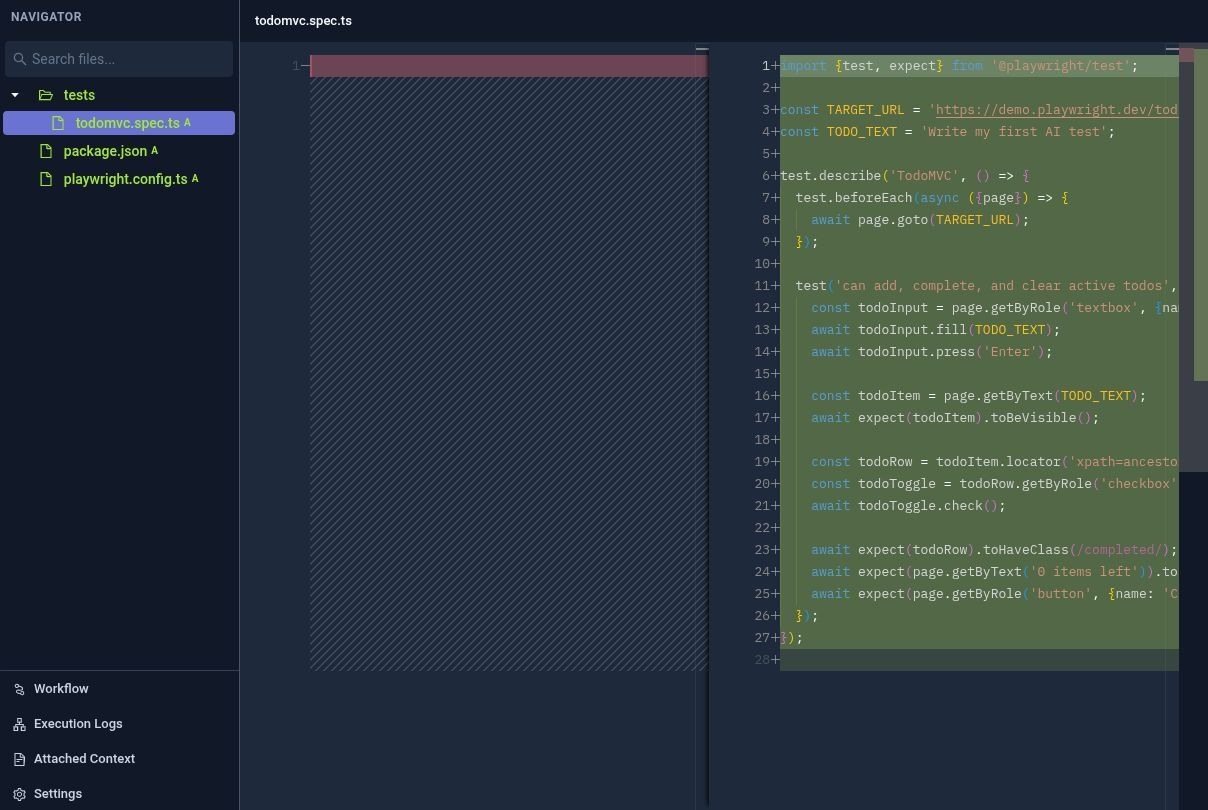Click the file icon beside package.json
Screen dimensions: 1208x810
tap(45, 151)
